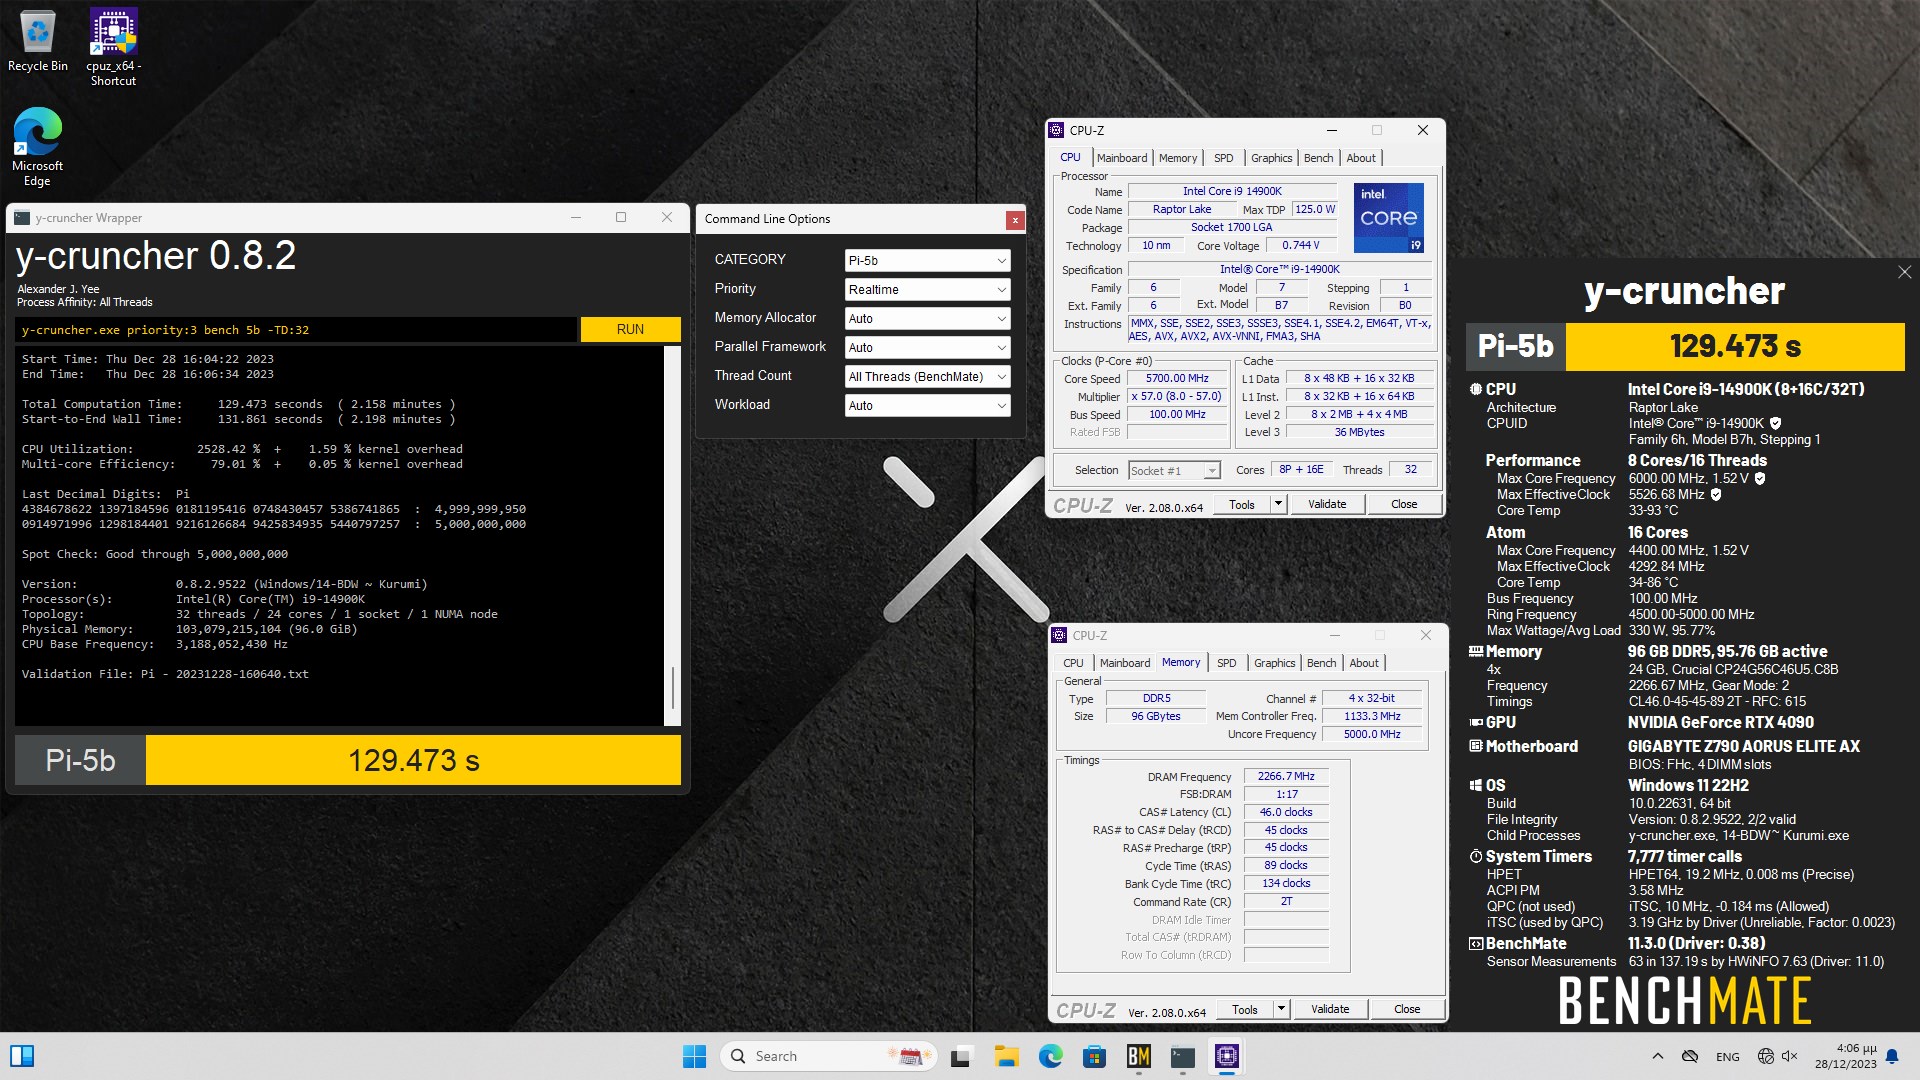Click the yellow RUN button

[x=630, y=329]
